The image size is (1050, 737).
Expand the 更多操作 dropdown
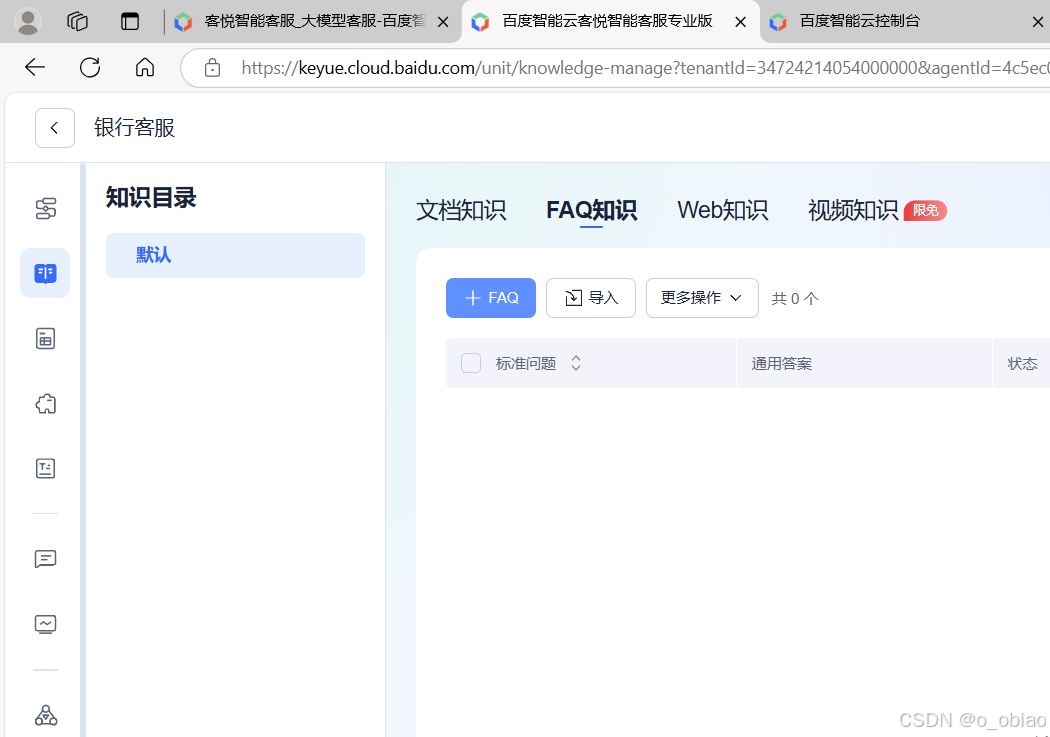coord(702,298)
